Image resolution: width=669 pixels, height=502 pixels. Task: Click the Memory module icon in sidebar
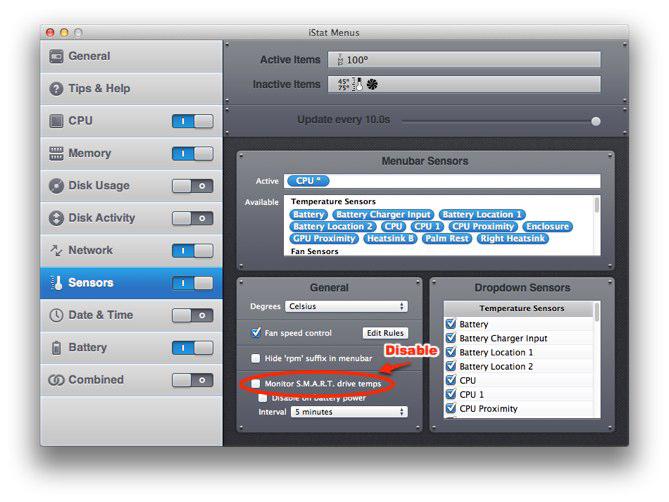click(x=56, y=153)
